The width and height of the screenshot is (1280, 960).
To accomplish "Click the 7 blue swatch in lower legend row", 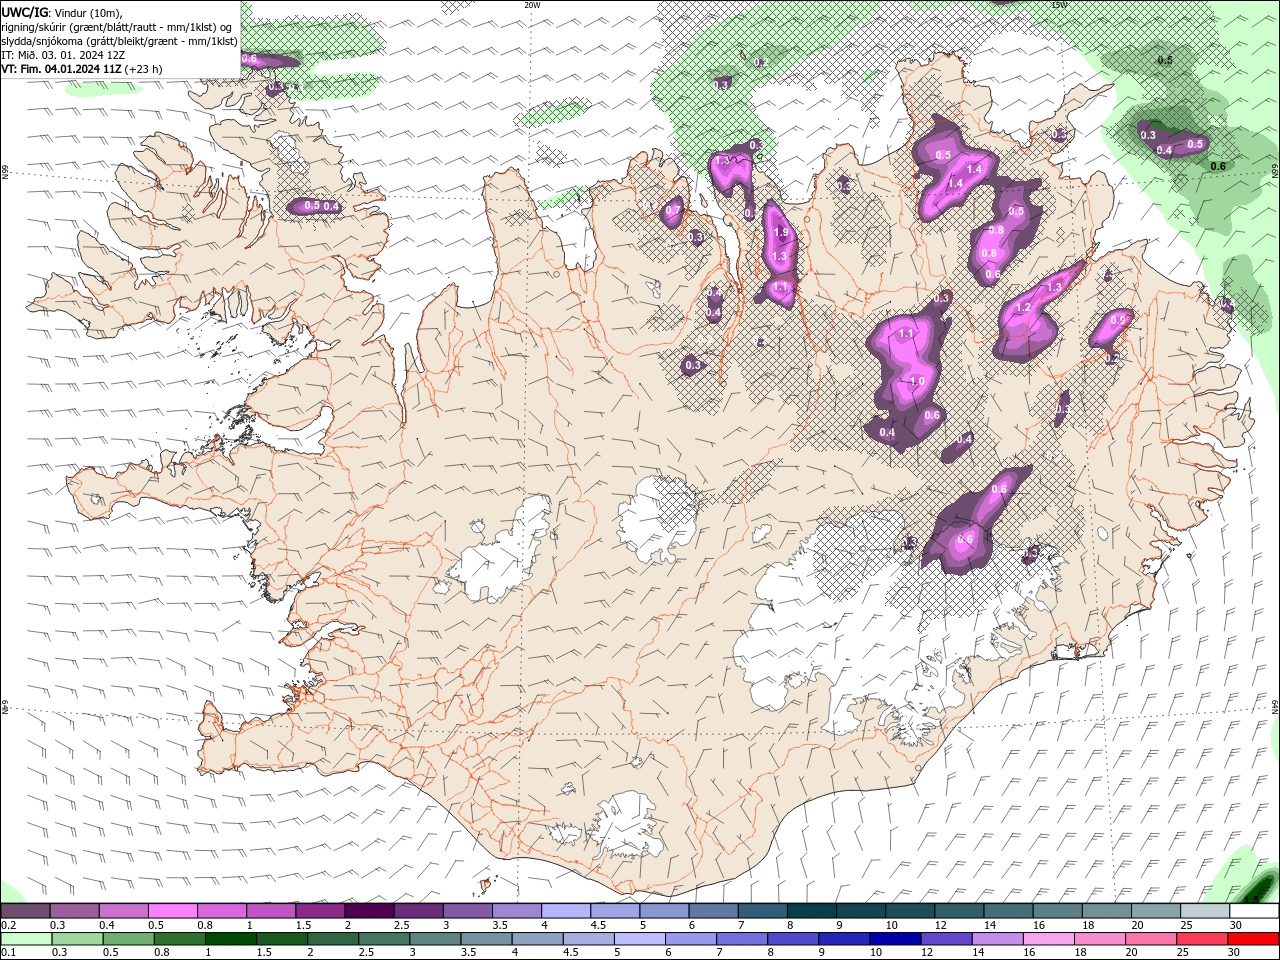I will pyautogui.click(x=741, y=939).
